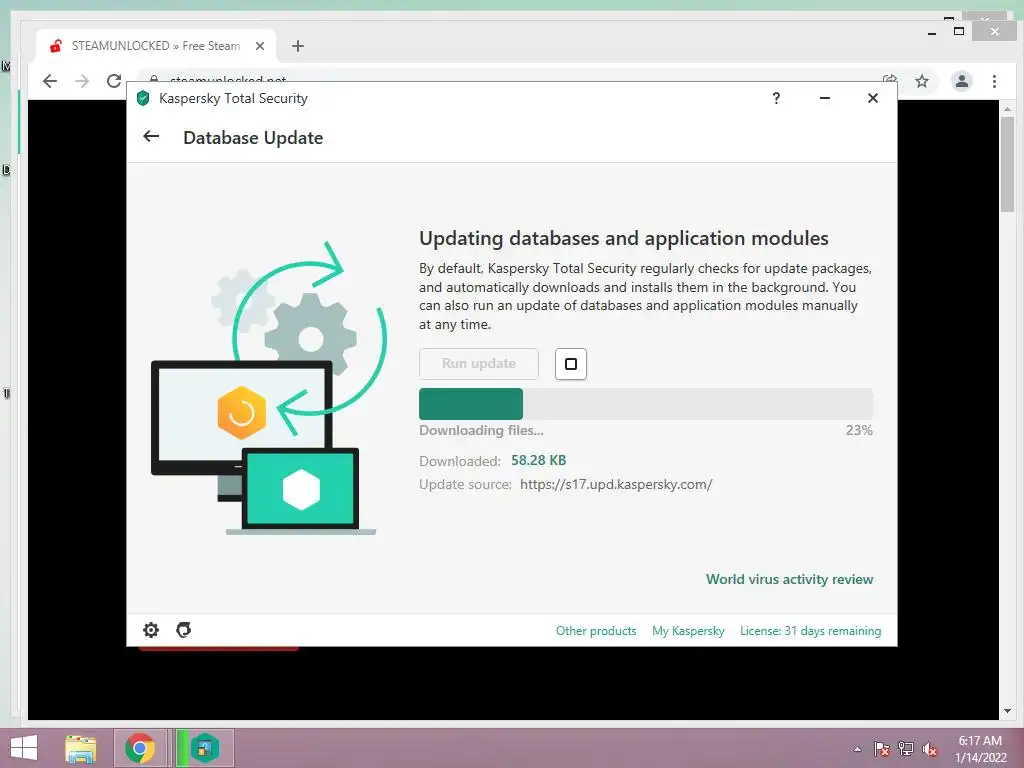Open Action Center flag tray icon
1024x768 pixels.
[x=881, y=749]
